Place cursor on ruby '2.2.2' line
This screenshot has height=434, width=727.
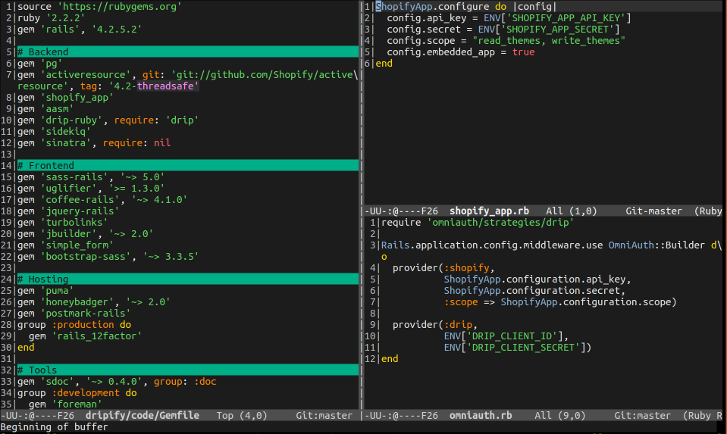51,18
